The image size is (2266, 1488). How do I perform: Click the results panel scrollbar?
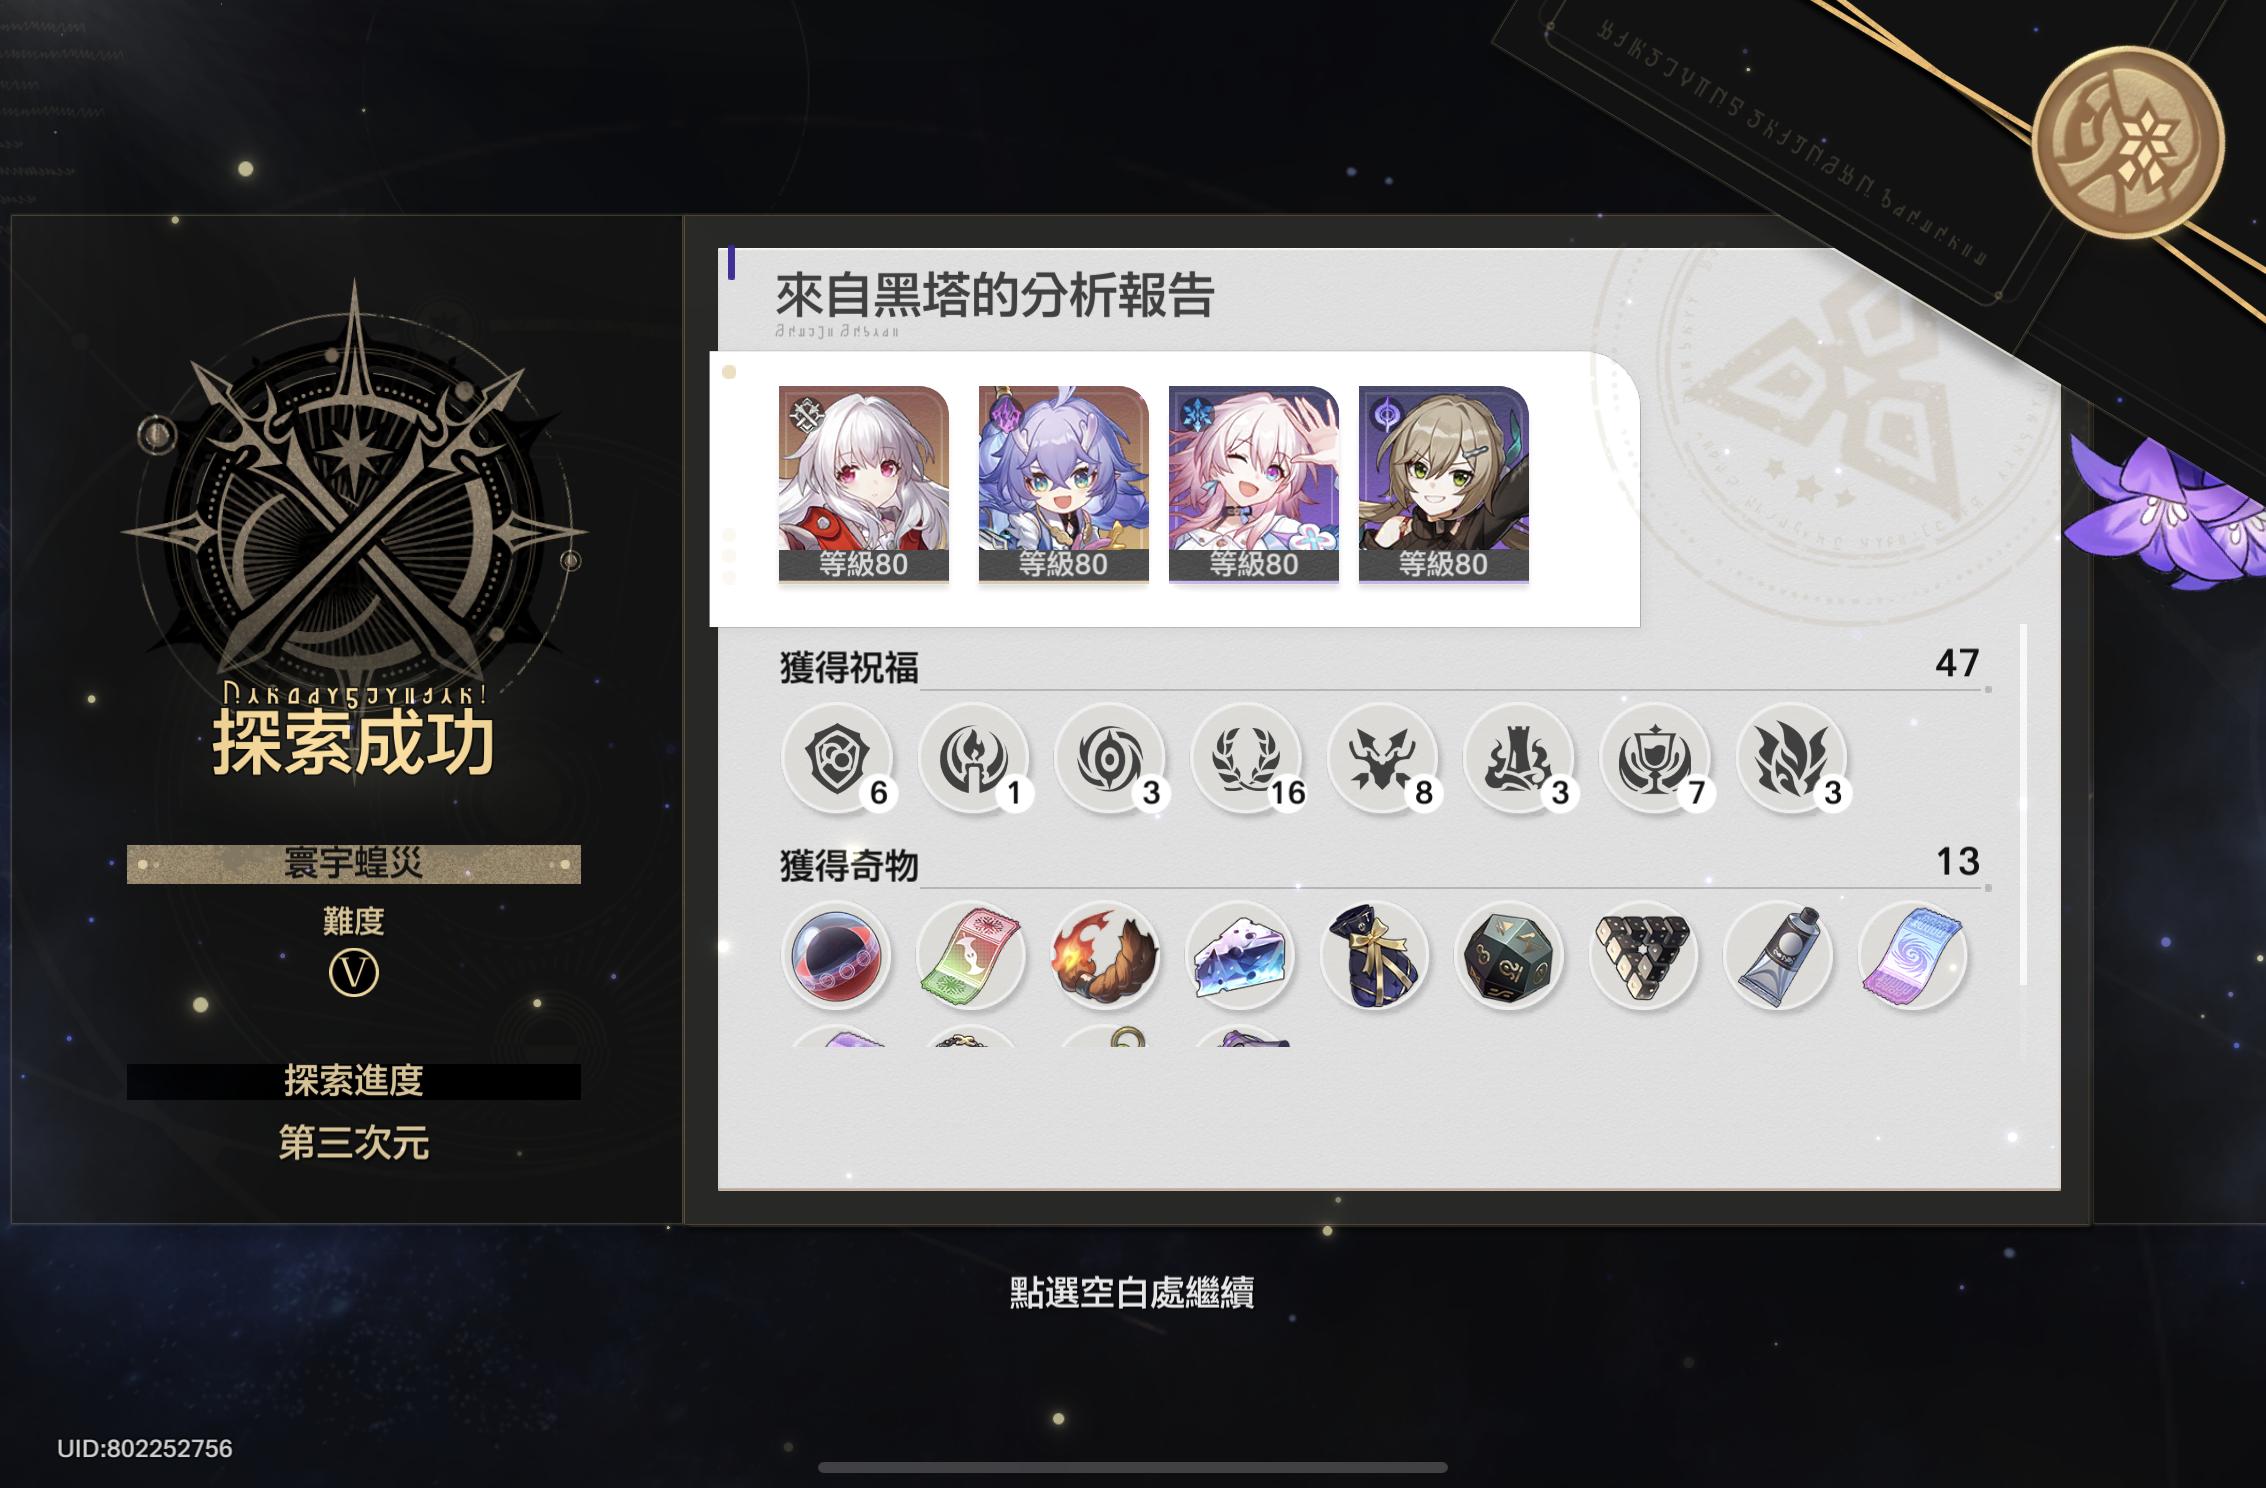click(2024, 805)
